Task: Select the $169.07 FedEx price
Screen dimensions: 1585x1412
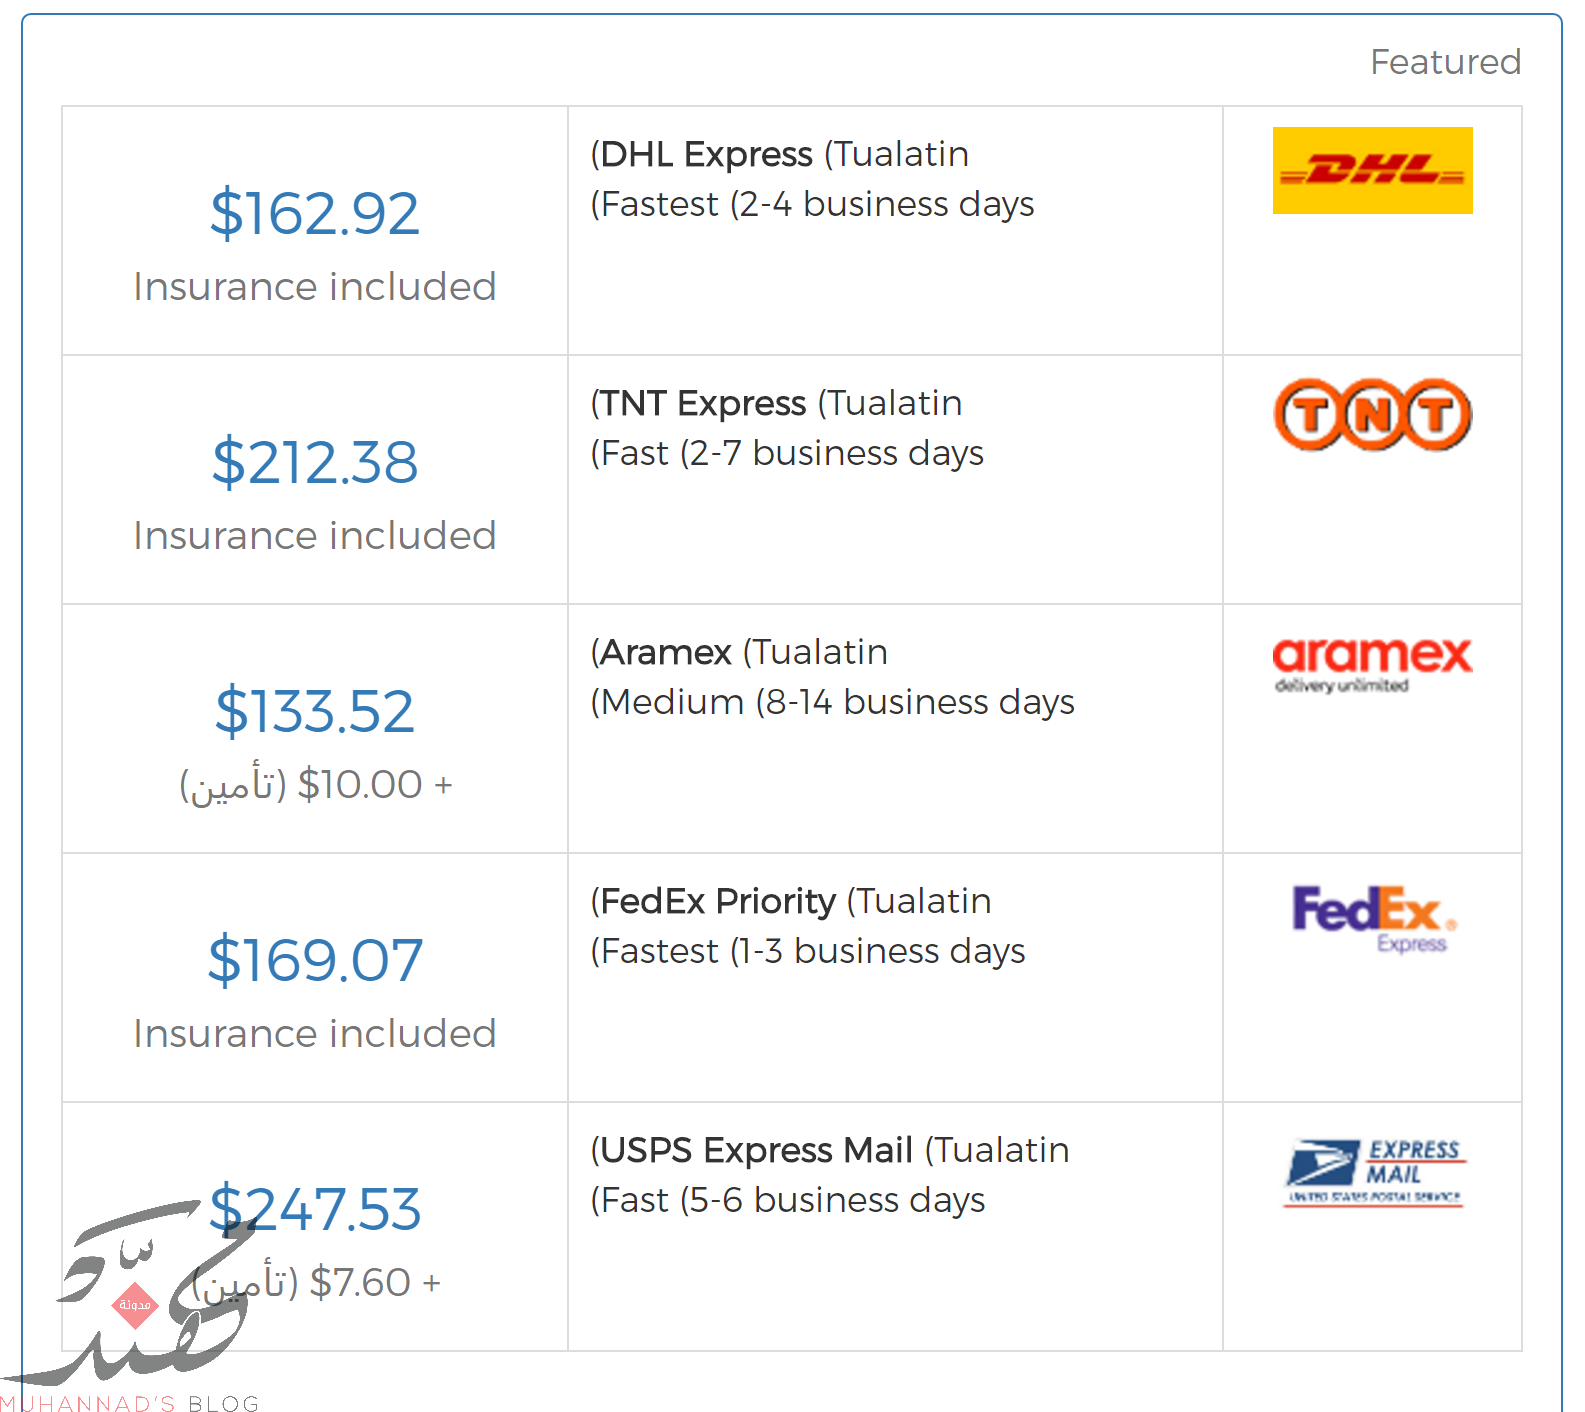Action: tap(315, 960)
